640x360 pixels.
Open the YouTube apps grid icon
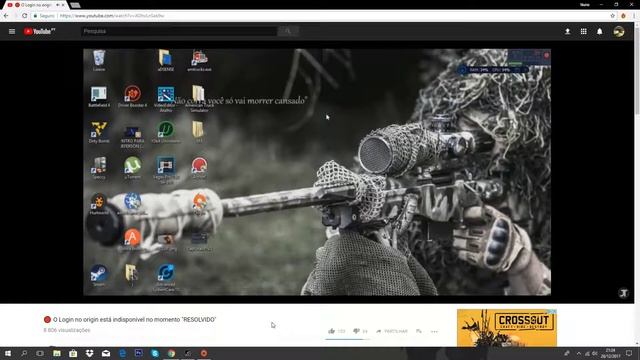coord(584,31)
